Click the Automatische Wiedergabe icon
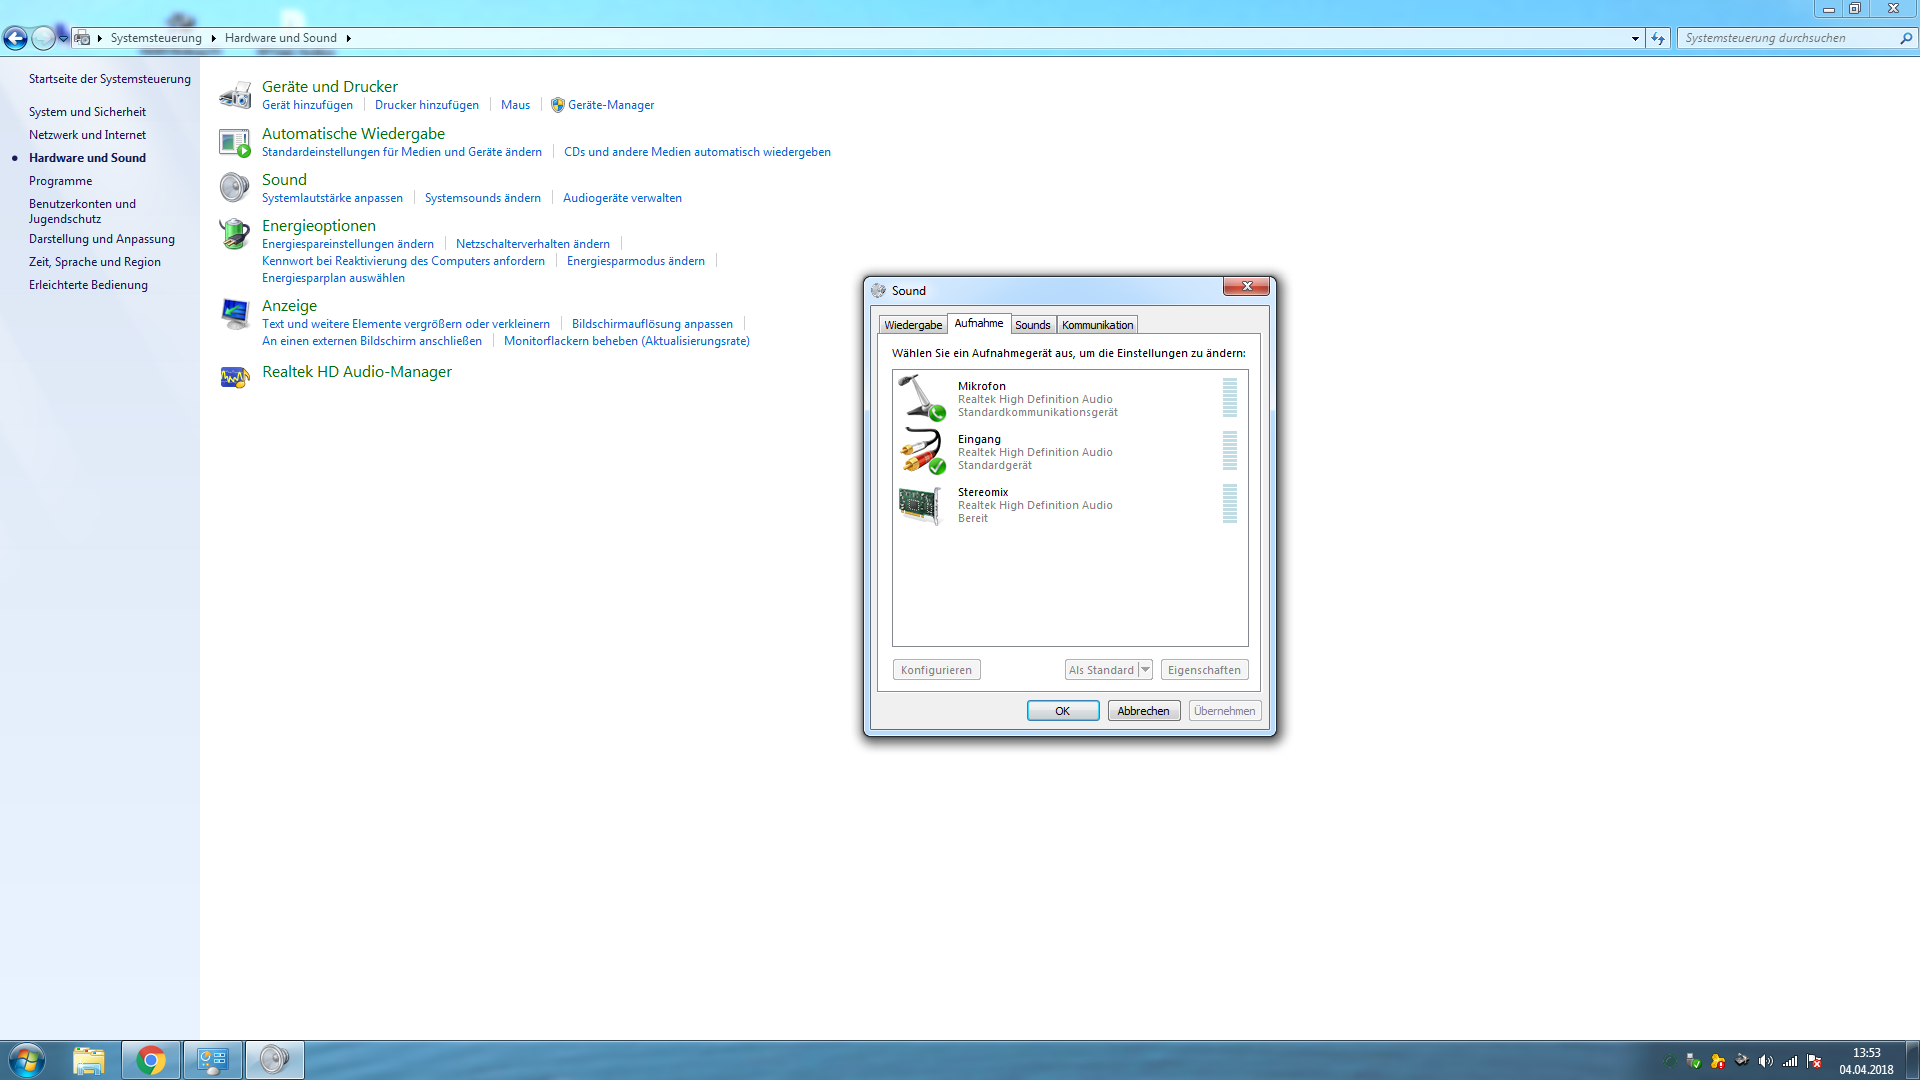Image resolution: width=1920 pixels, height=1080 pixels. (x=235, y=143)
